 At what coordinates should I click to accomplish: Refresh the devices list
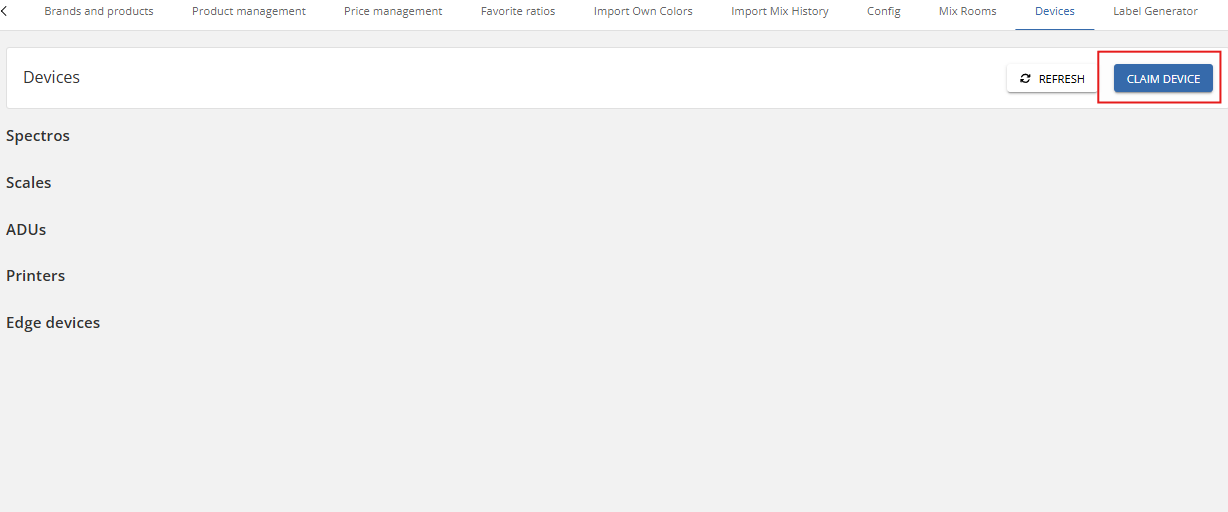pos(1052,79)
